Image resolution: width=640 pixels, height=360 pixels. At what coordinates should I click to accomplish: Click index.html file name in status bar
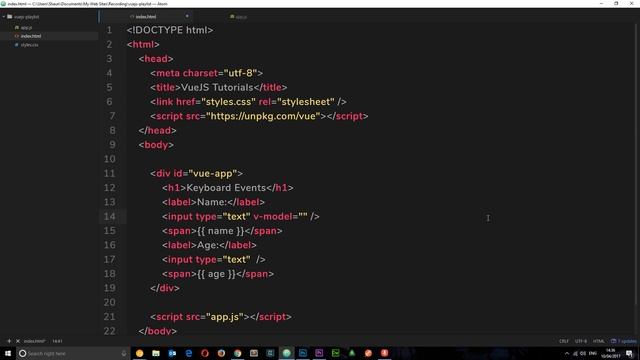[x=34, y=341]
